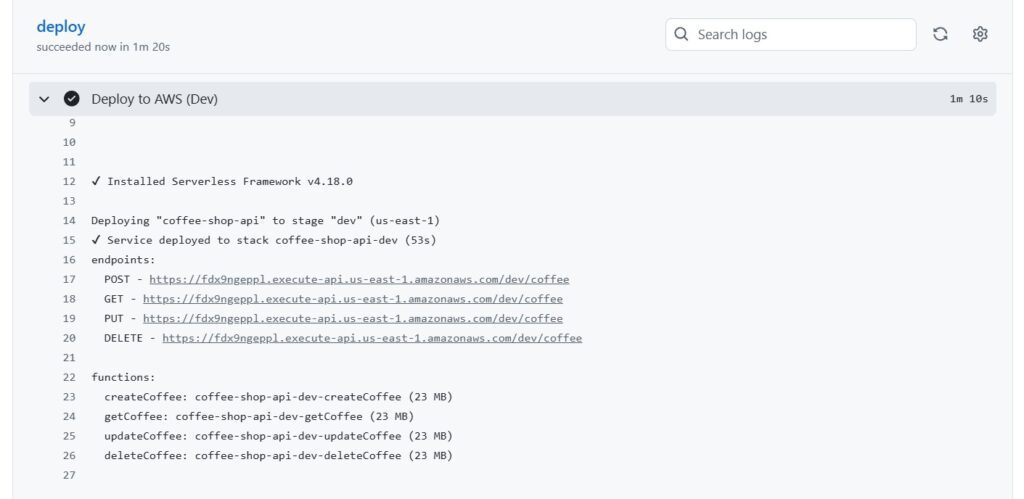
Task: Click the success checkmark beside Deploy to AWS
Action: 71,99
